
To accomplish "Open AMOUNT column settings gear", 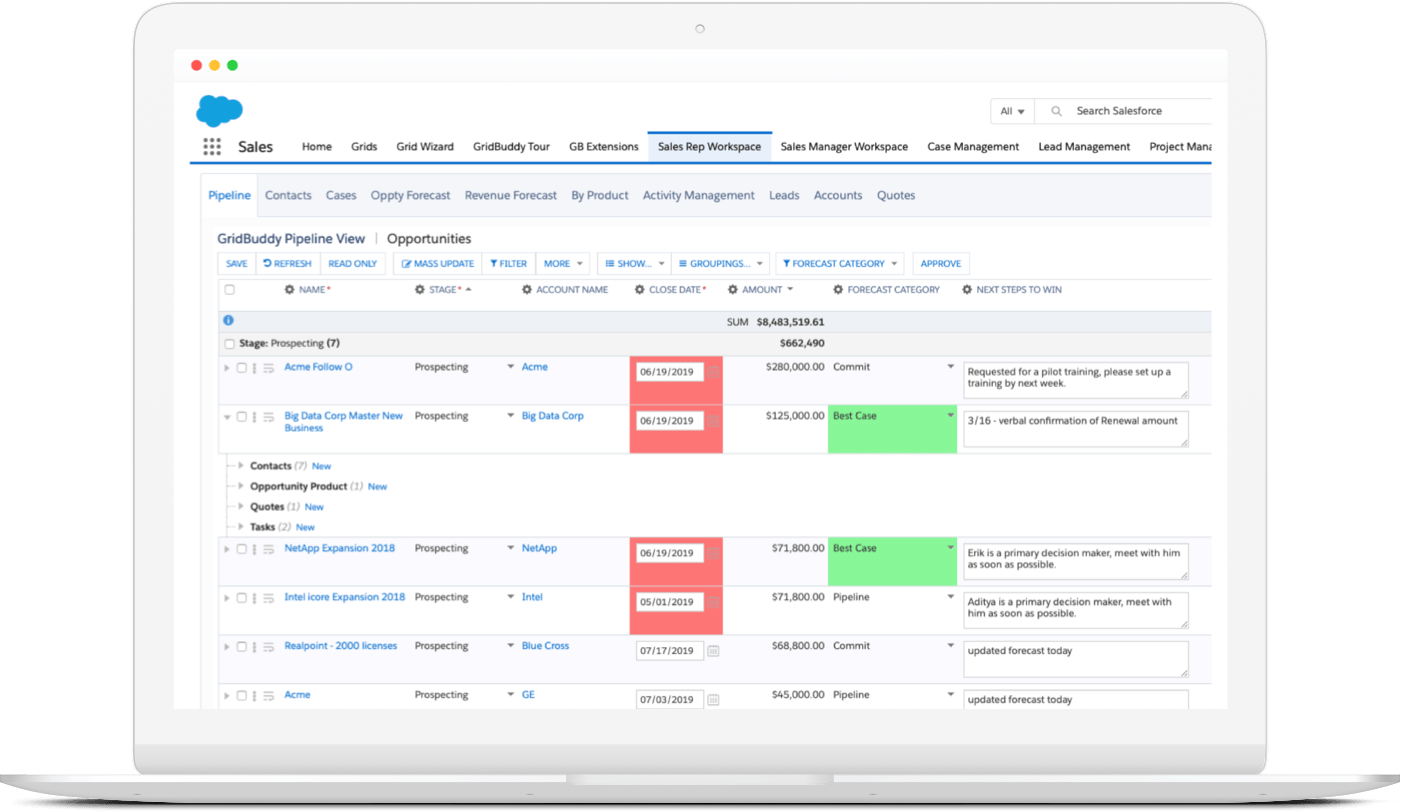I will pos(733,290).
